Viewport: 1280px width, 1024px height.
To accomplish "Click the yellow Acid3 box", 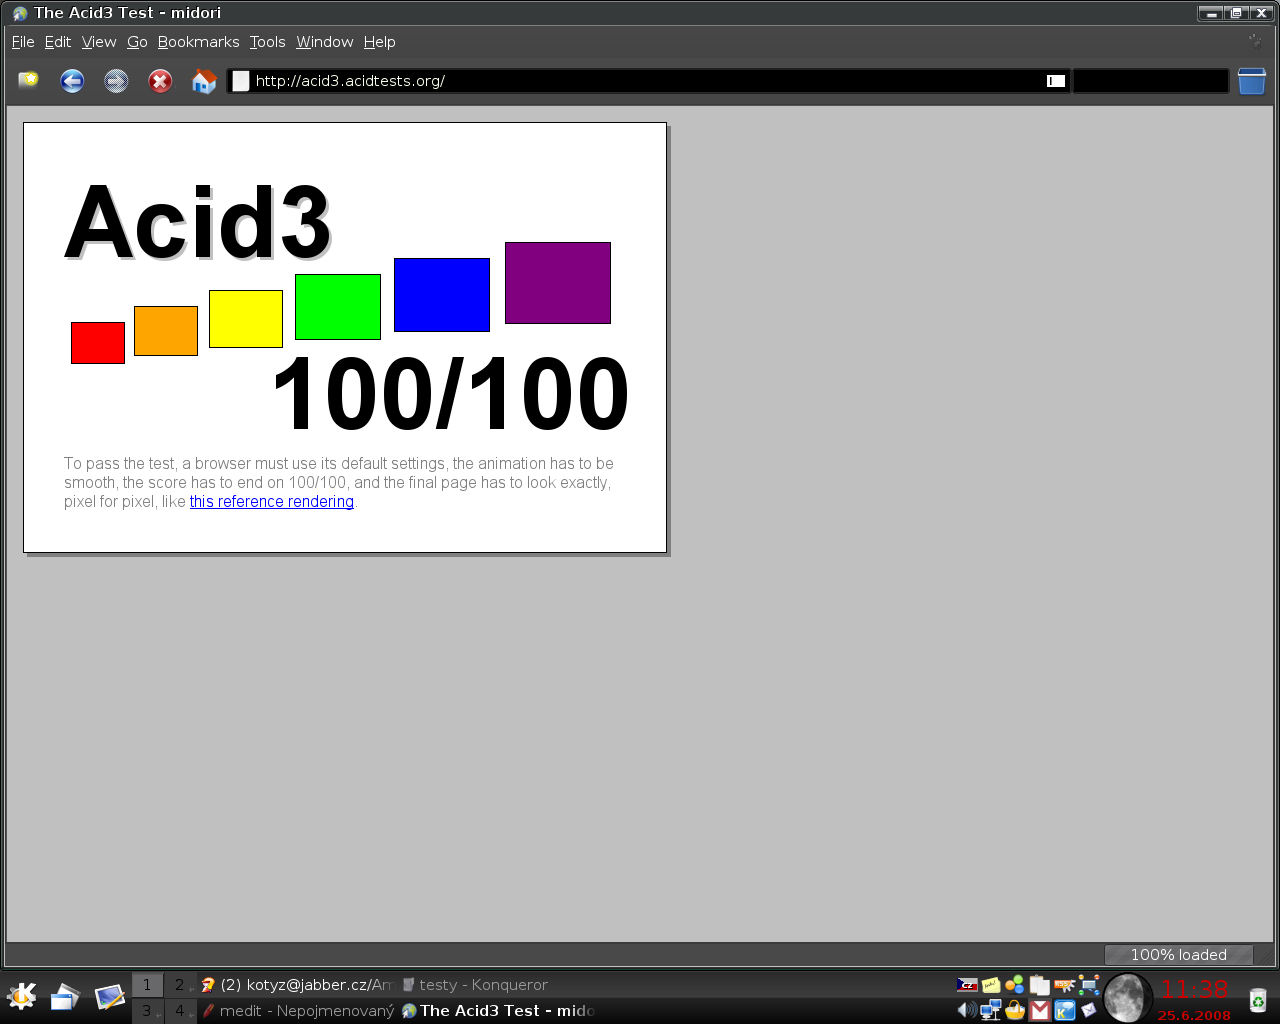I will point(246,319).
